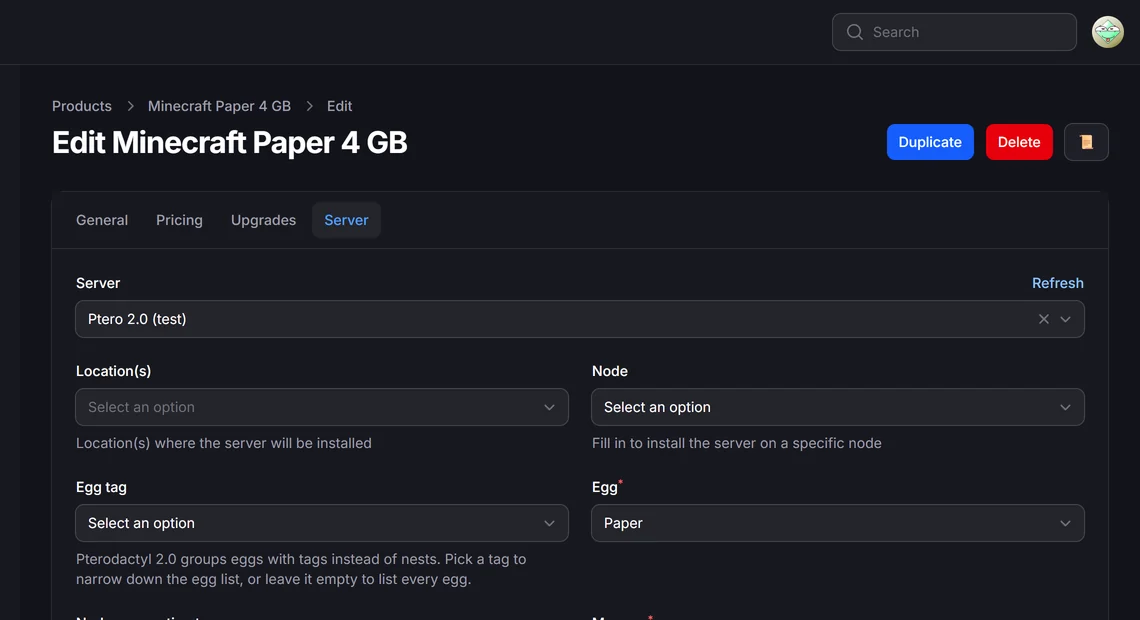Viewport: 1140px width, 620px height.
Task: Open the Egg dropdown showing Paper
Action: 838,523
